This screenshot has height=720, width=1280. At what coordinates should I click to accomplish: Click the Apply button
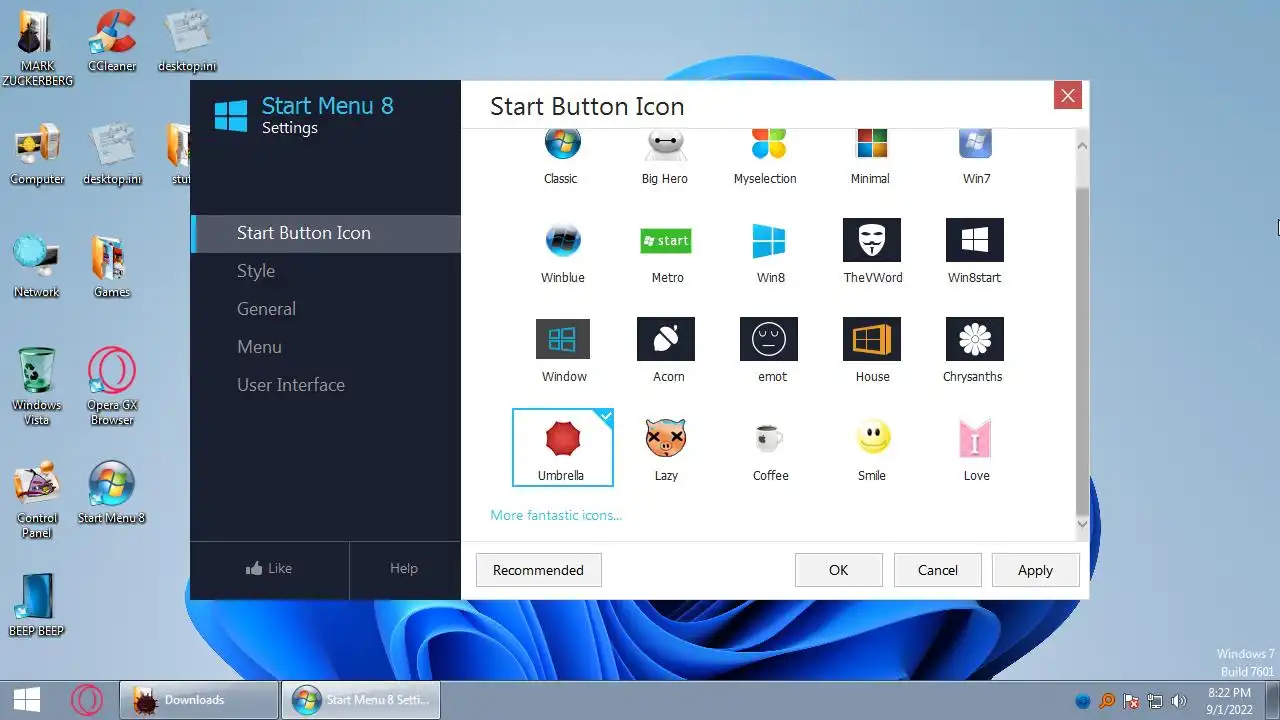(x=1035, y=570)
